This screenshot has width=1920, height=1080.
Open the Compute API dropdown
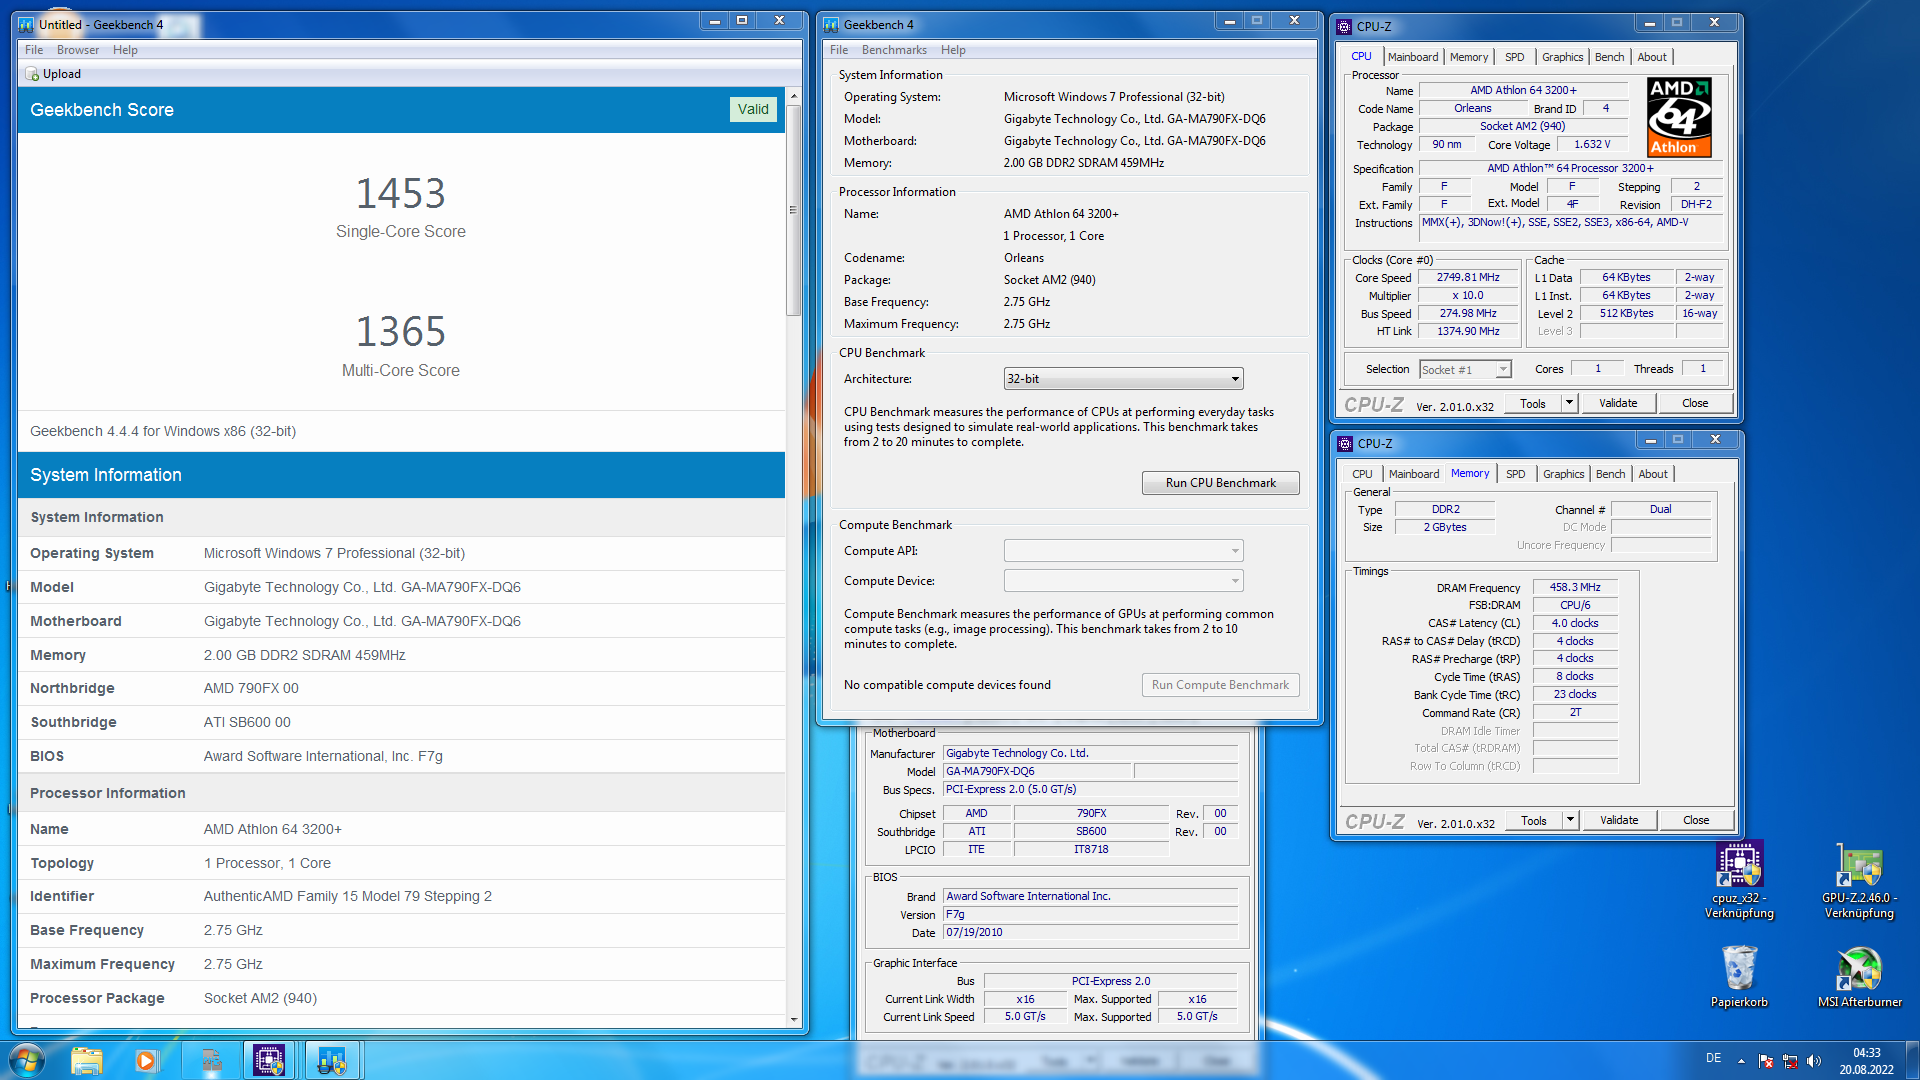click(x=1123, y=551)
